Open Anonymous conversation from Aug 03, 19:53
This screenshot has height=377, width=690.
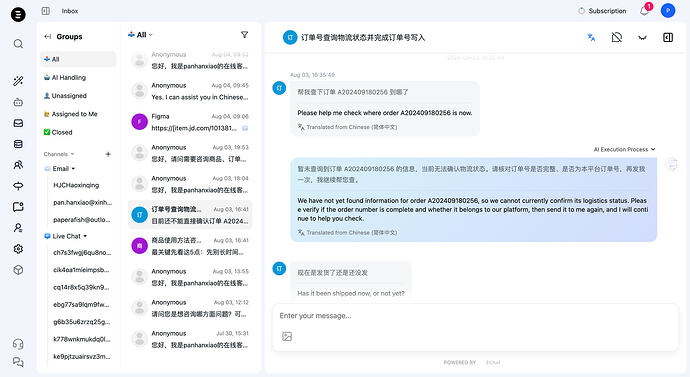[190, 153]
